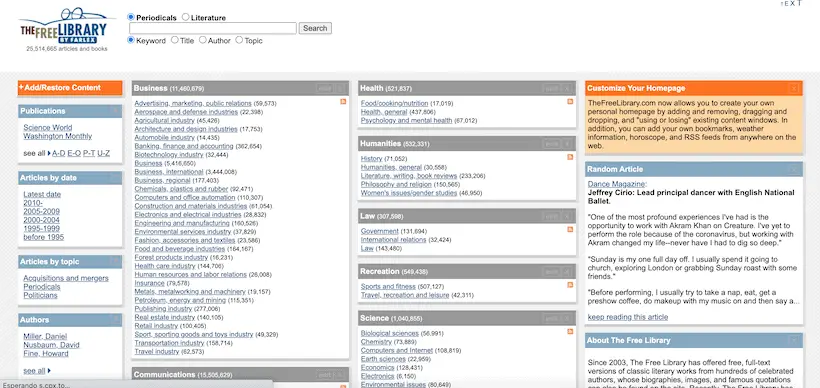Viewport: 820px width, 388px height.
Task: Select the Literature radio button
Action: coord(186,17)
